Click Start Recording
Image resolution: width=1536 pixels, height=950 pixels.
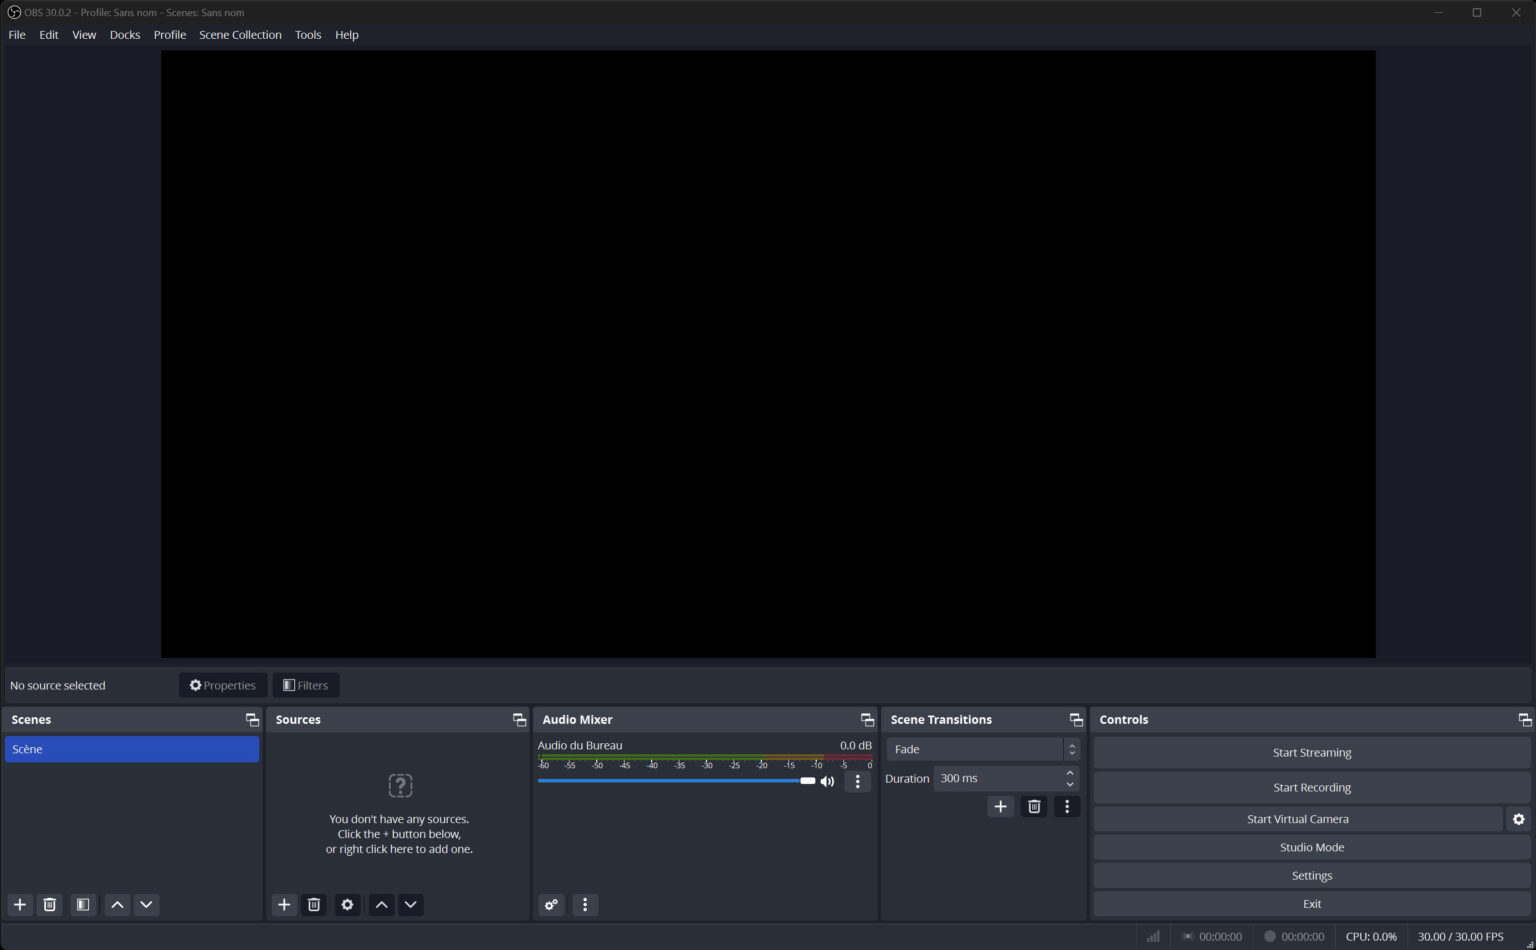1311,786
